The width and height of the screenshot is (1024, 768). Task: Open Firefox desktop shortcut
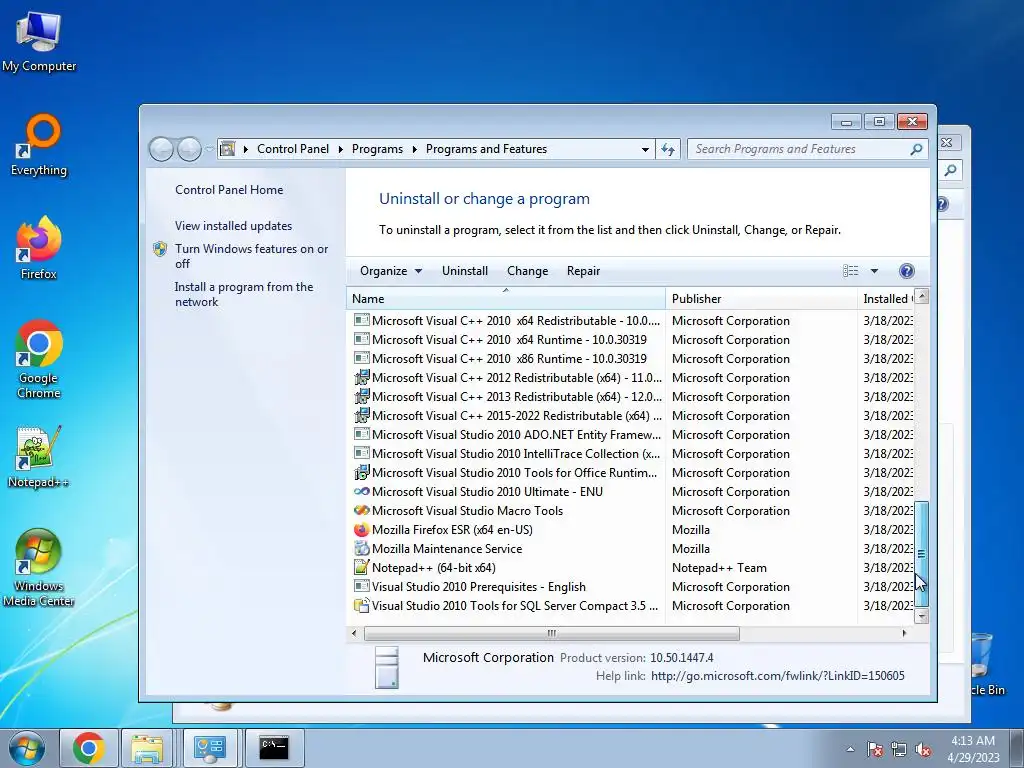[x=39, y=248]
